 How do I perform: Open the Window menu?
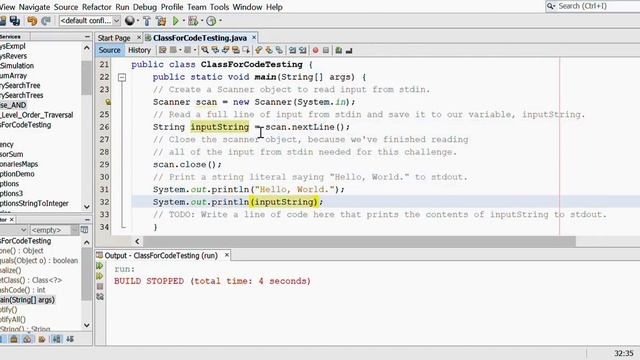[247, 7]
